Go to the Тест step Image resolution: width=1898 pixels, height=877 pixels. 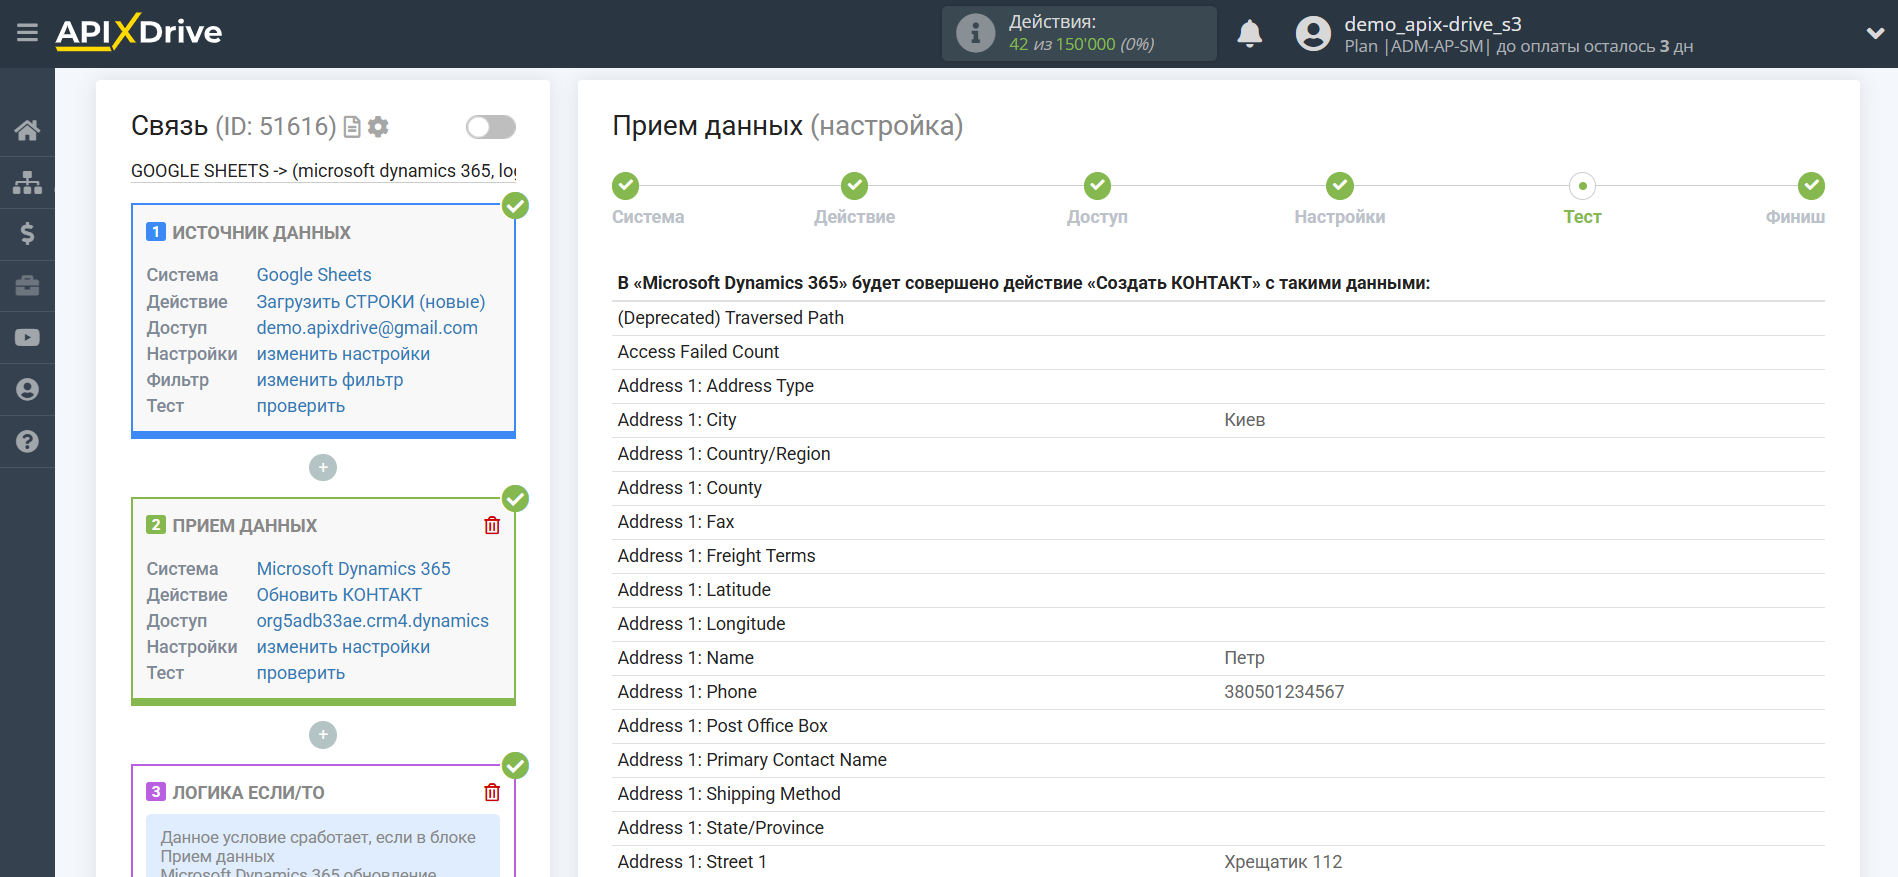tap(1582, 186)
